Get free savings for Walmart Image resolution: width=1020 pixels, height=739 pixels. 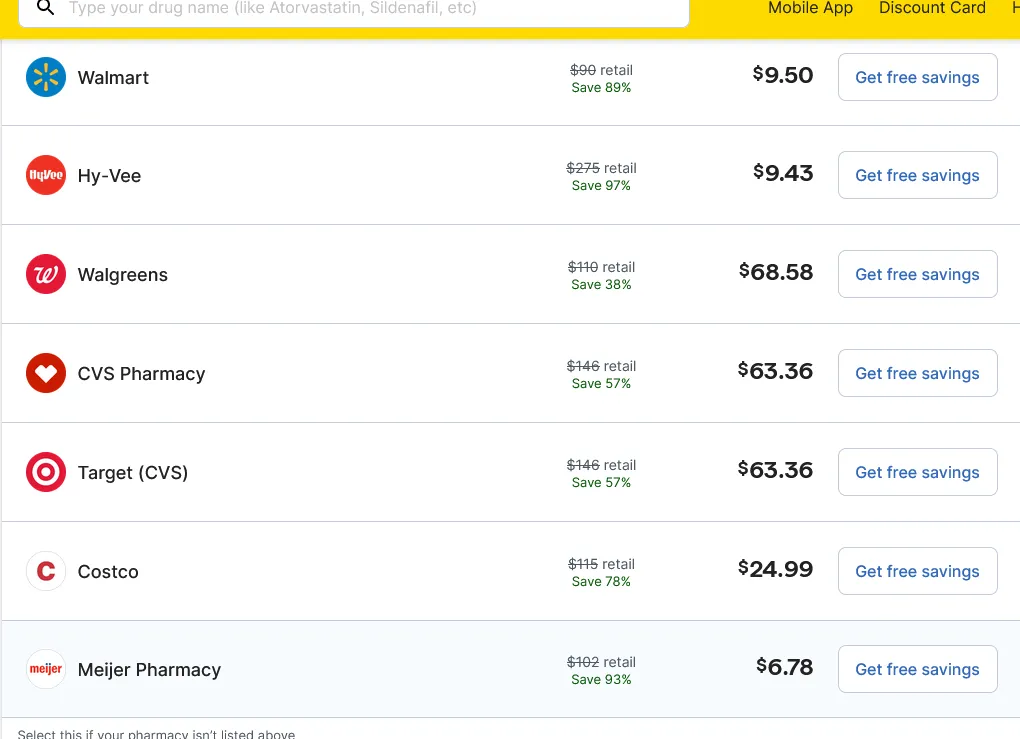[x=917, y=78]
